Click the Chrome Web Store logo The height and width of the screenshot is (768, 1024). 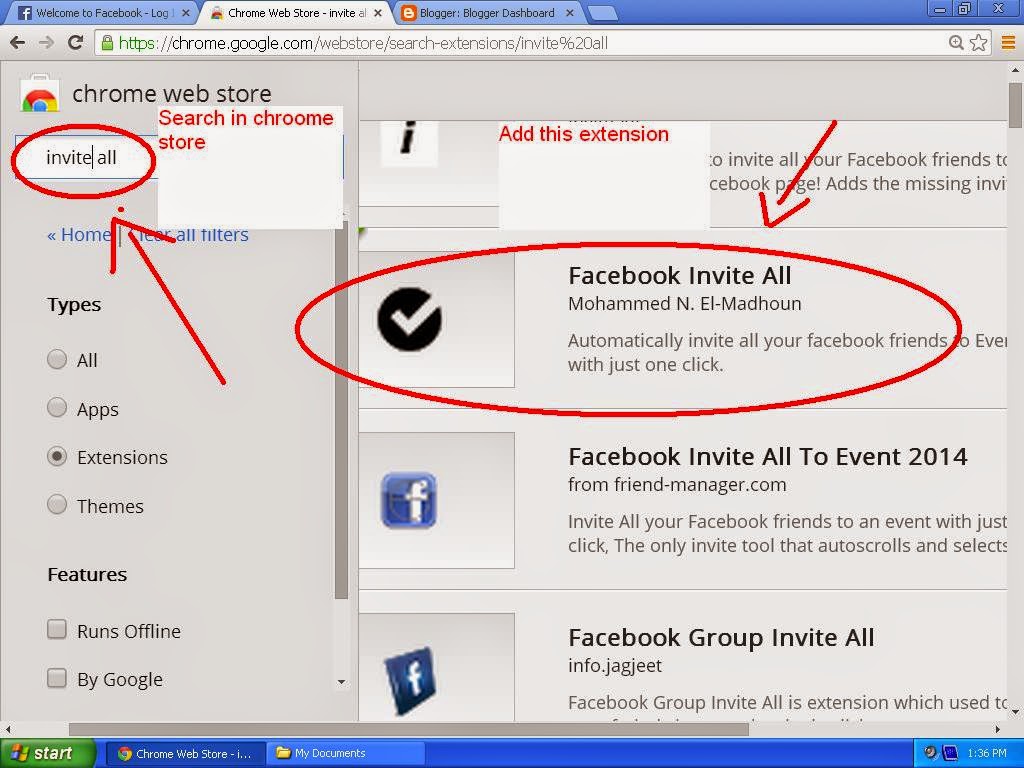point(40,94)
